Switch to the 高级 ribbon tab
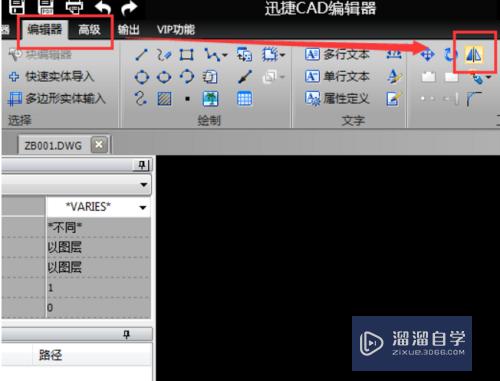Screen dimensions: 500x381 [x=89, y=30]
